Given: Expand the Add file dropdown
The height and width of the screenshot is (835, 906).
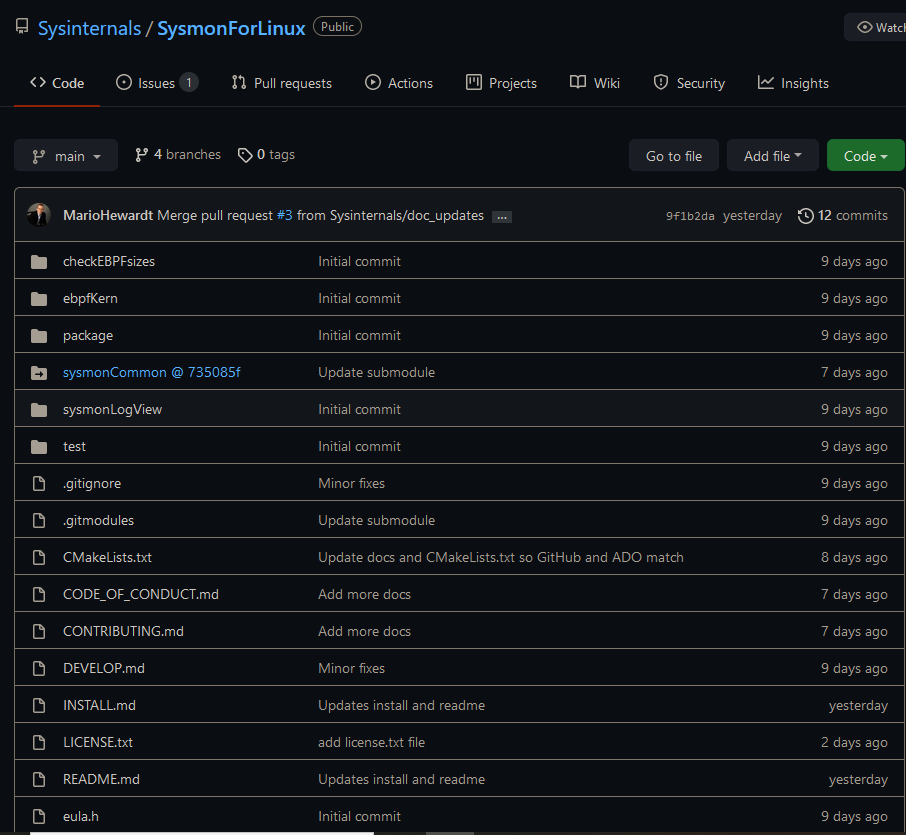Looking at the screenshot, I should point(773,156).
